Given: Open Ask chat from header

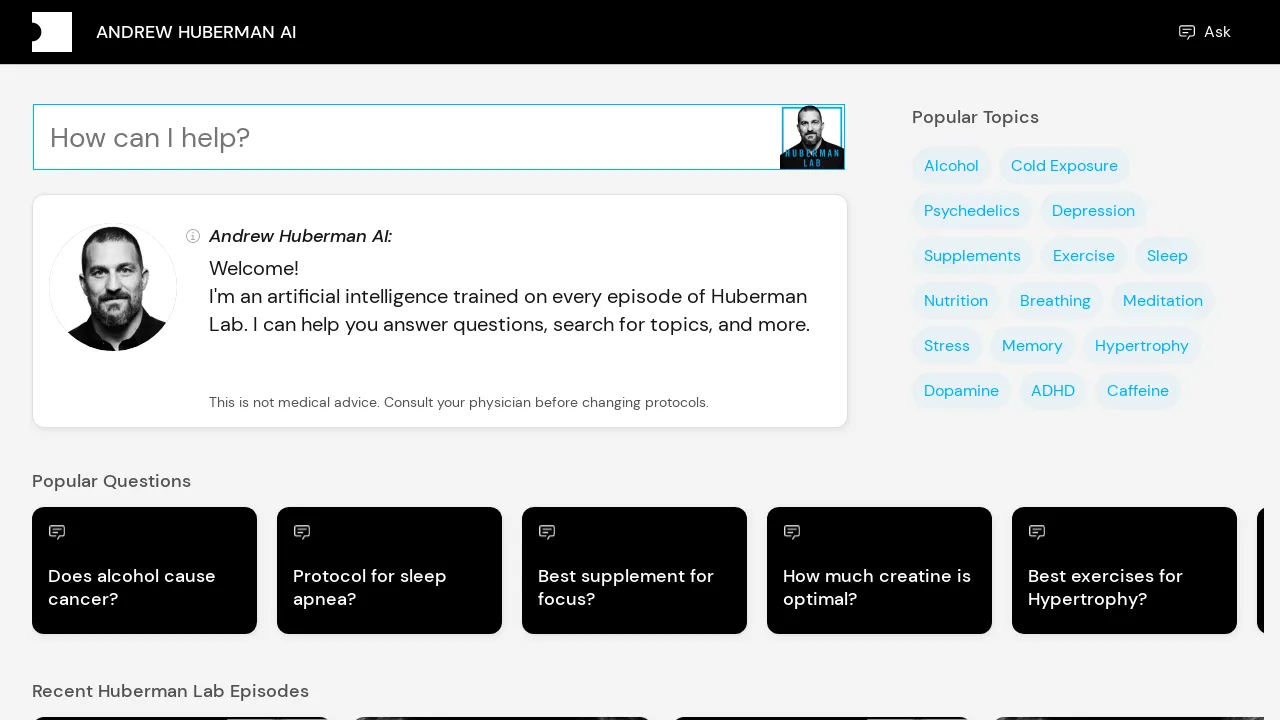Looking at the screenshot, I should point(1204,32).
